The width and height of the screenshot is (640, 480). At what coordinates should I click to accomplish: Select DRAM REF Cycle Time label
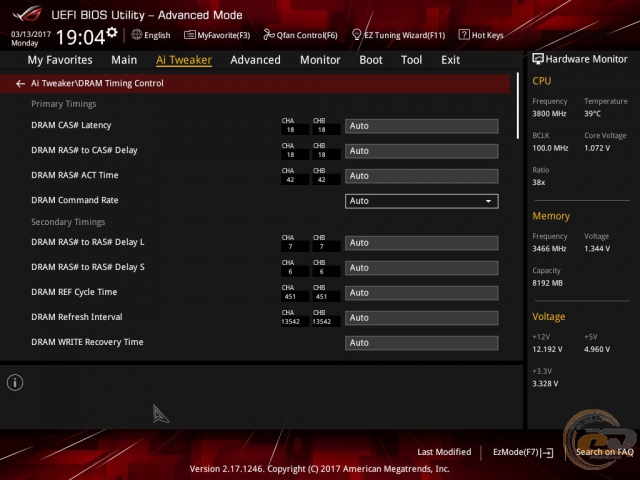[74, 292]
